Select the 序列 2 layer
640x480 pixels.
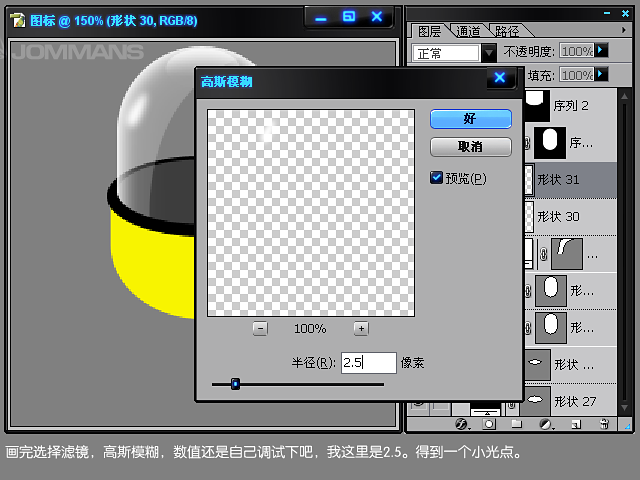pyautogui.click(x=570, y=106)
